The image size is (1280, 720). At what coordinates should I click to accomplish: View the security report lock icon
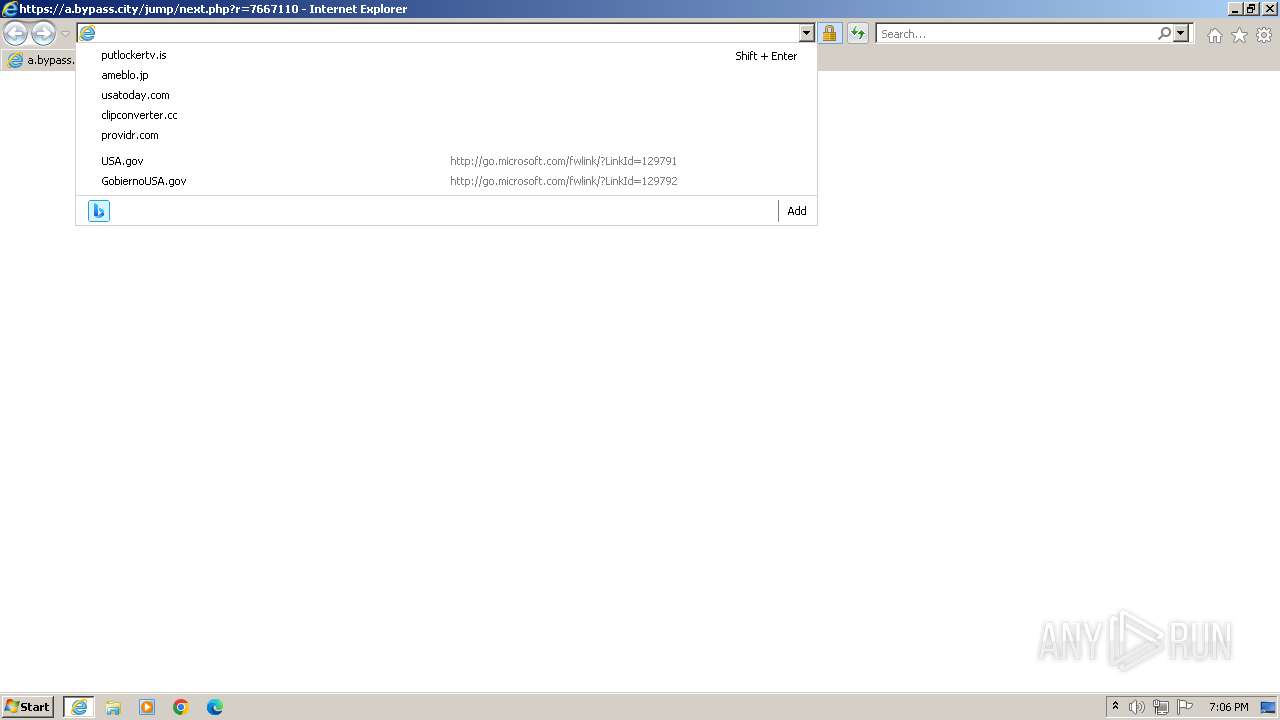click(x=829, y=33)
